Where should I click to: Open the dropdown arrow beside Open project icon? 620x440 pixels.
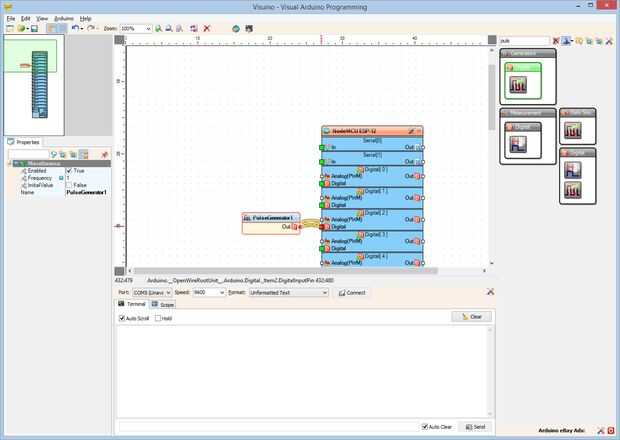[27, 29]
